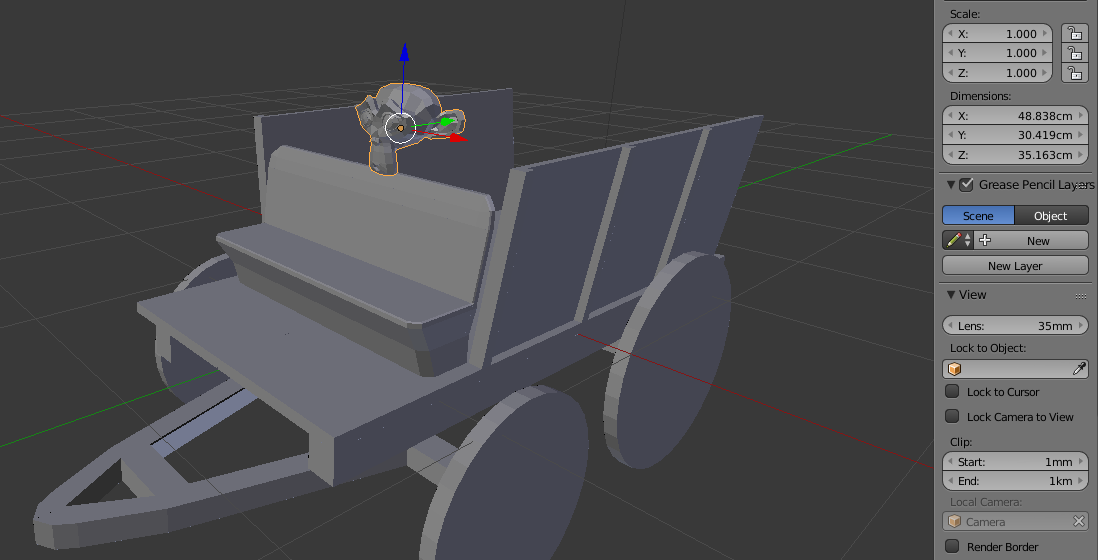
Task: Click the Dimensions Z 35.163cm field
Action: coord(1015,155)
